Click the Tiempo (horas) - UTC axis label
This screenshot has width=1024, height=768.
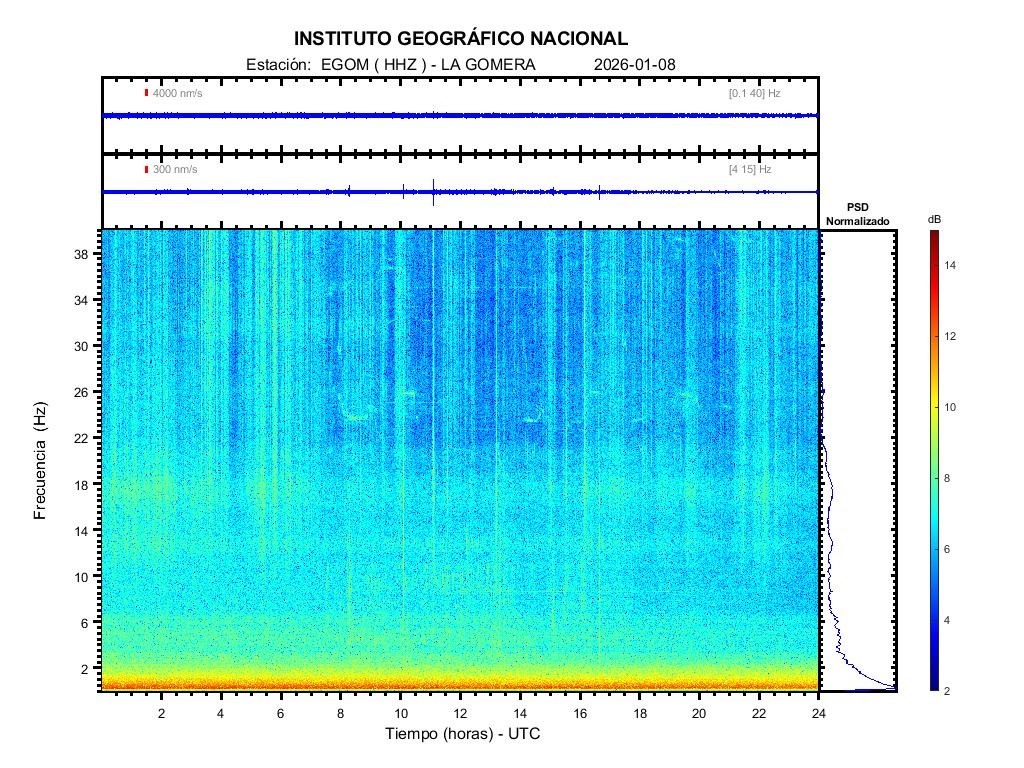pos(463,734)
